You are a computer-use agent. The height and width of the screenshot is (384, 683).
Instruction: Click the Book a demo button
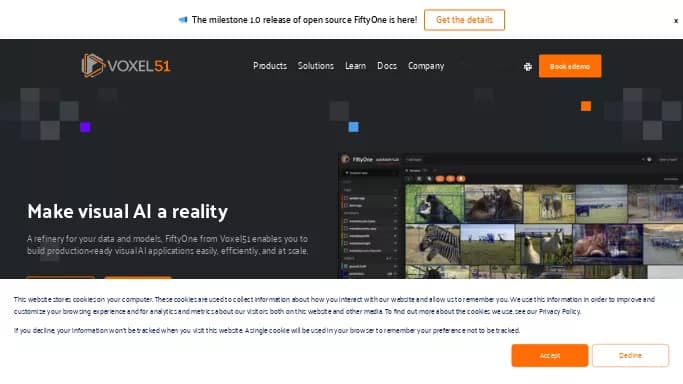[570, 66]
